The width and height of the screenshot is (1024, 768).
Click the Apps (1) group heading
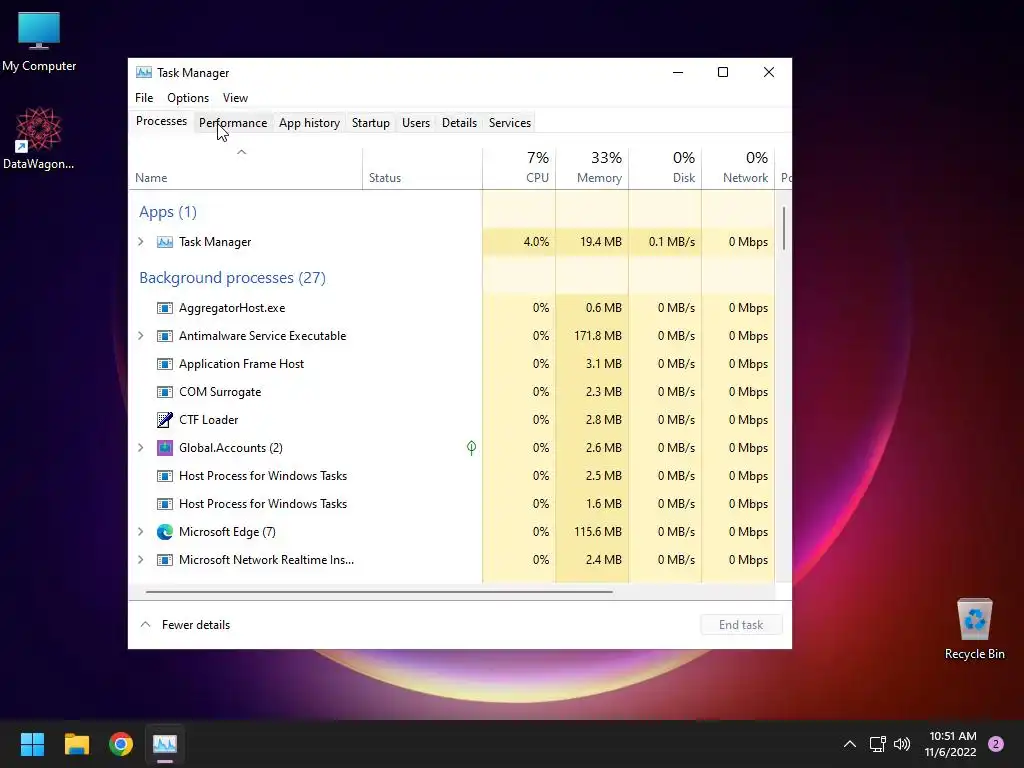[x=168, y=212]
